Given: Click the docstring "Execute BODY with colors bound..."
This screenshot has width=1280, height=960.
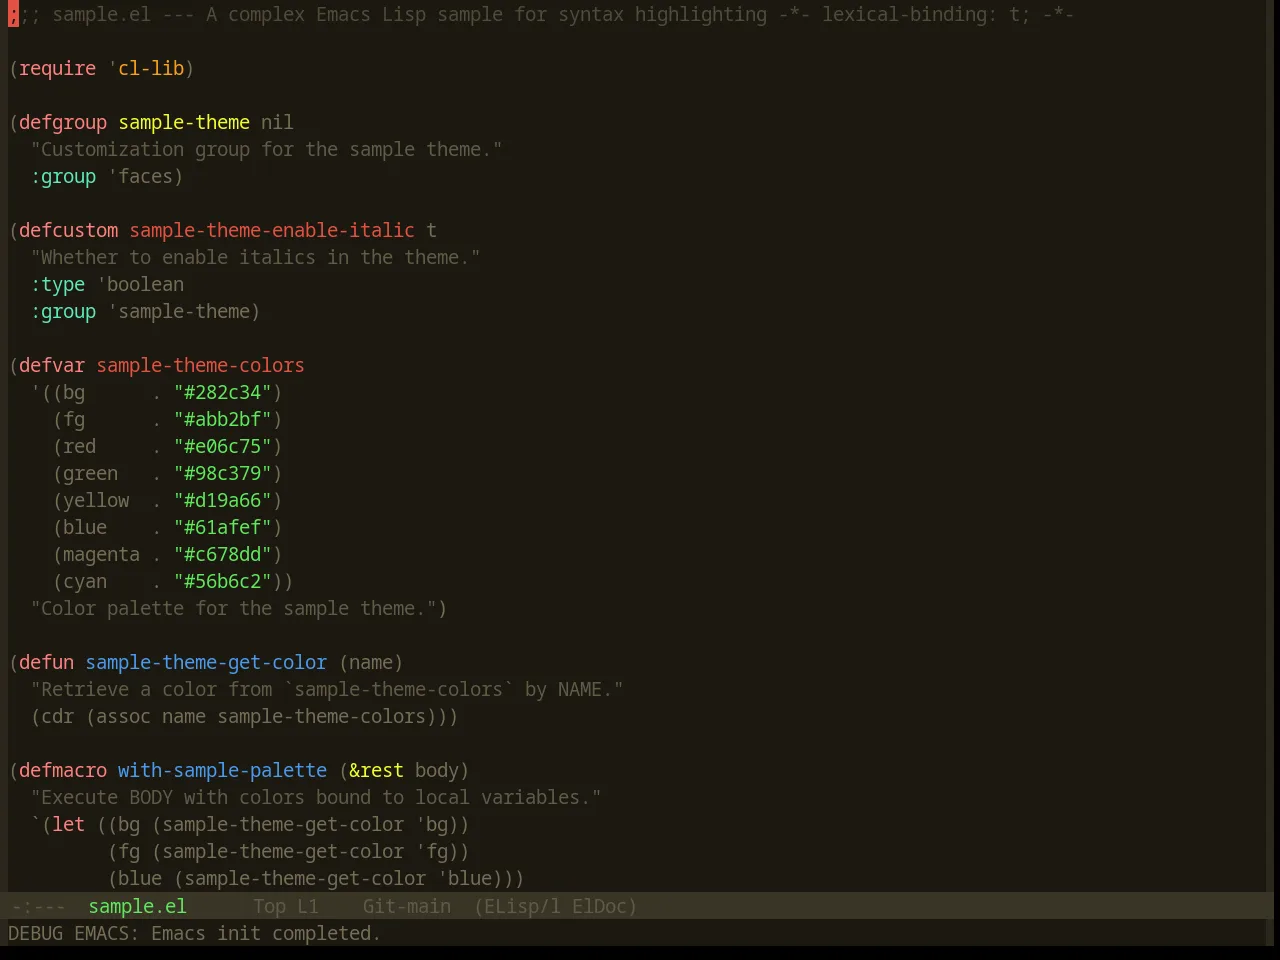Looking at the screenshot, I should [x=316, y=797].
